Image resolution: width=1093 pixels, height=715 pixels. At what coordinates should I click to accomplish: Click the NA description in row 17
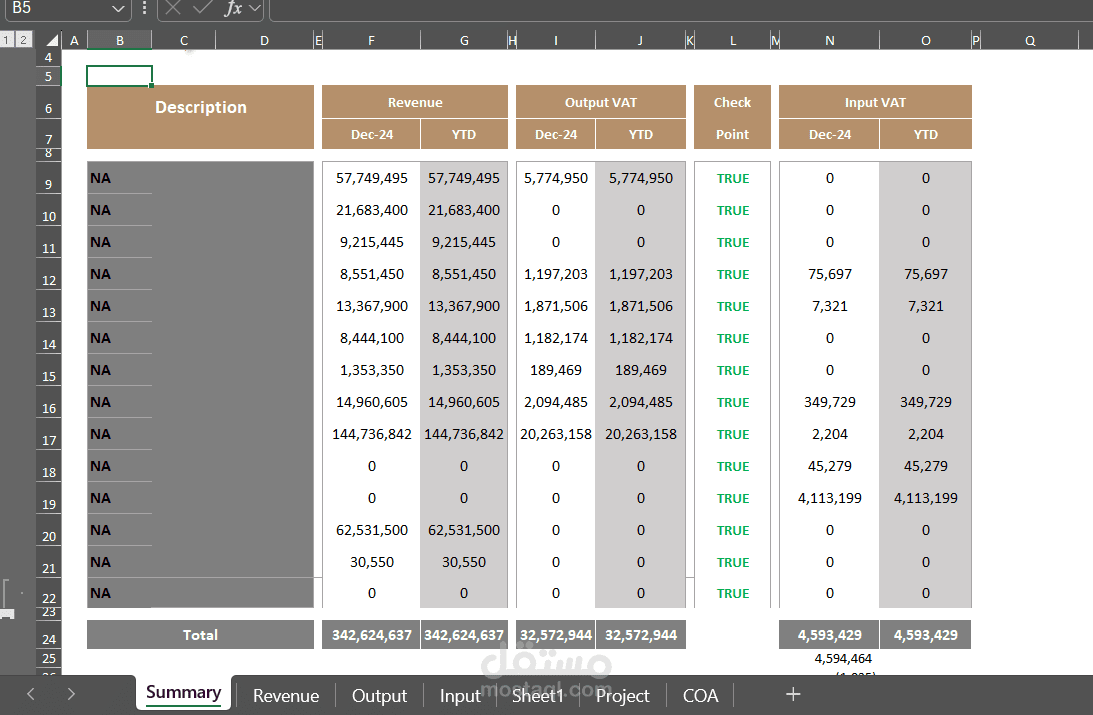point(100,434)
